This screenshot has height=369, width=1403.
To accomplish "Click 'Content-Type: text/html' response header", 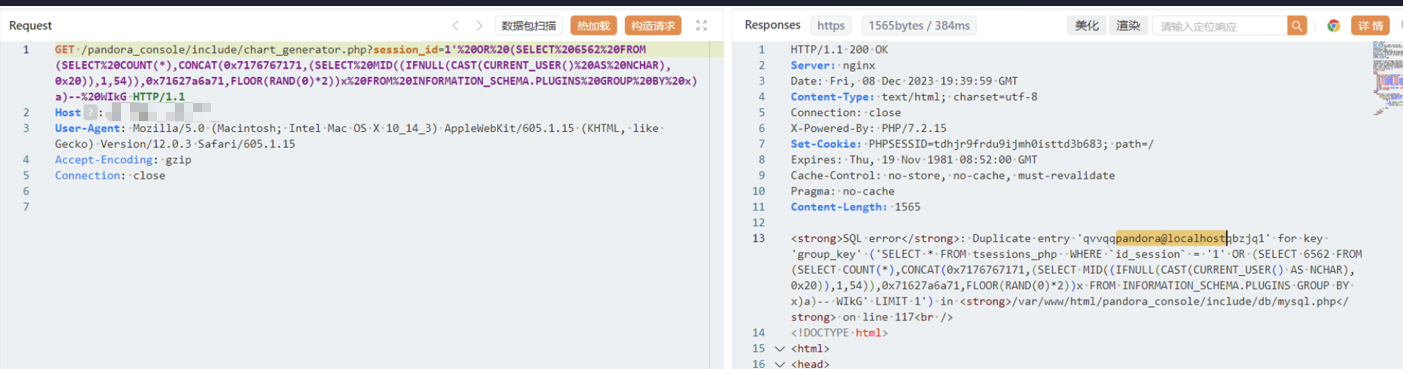I will point(914,97).
